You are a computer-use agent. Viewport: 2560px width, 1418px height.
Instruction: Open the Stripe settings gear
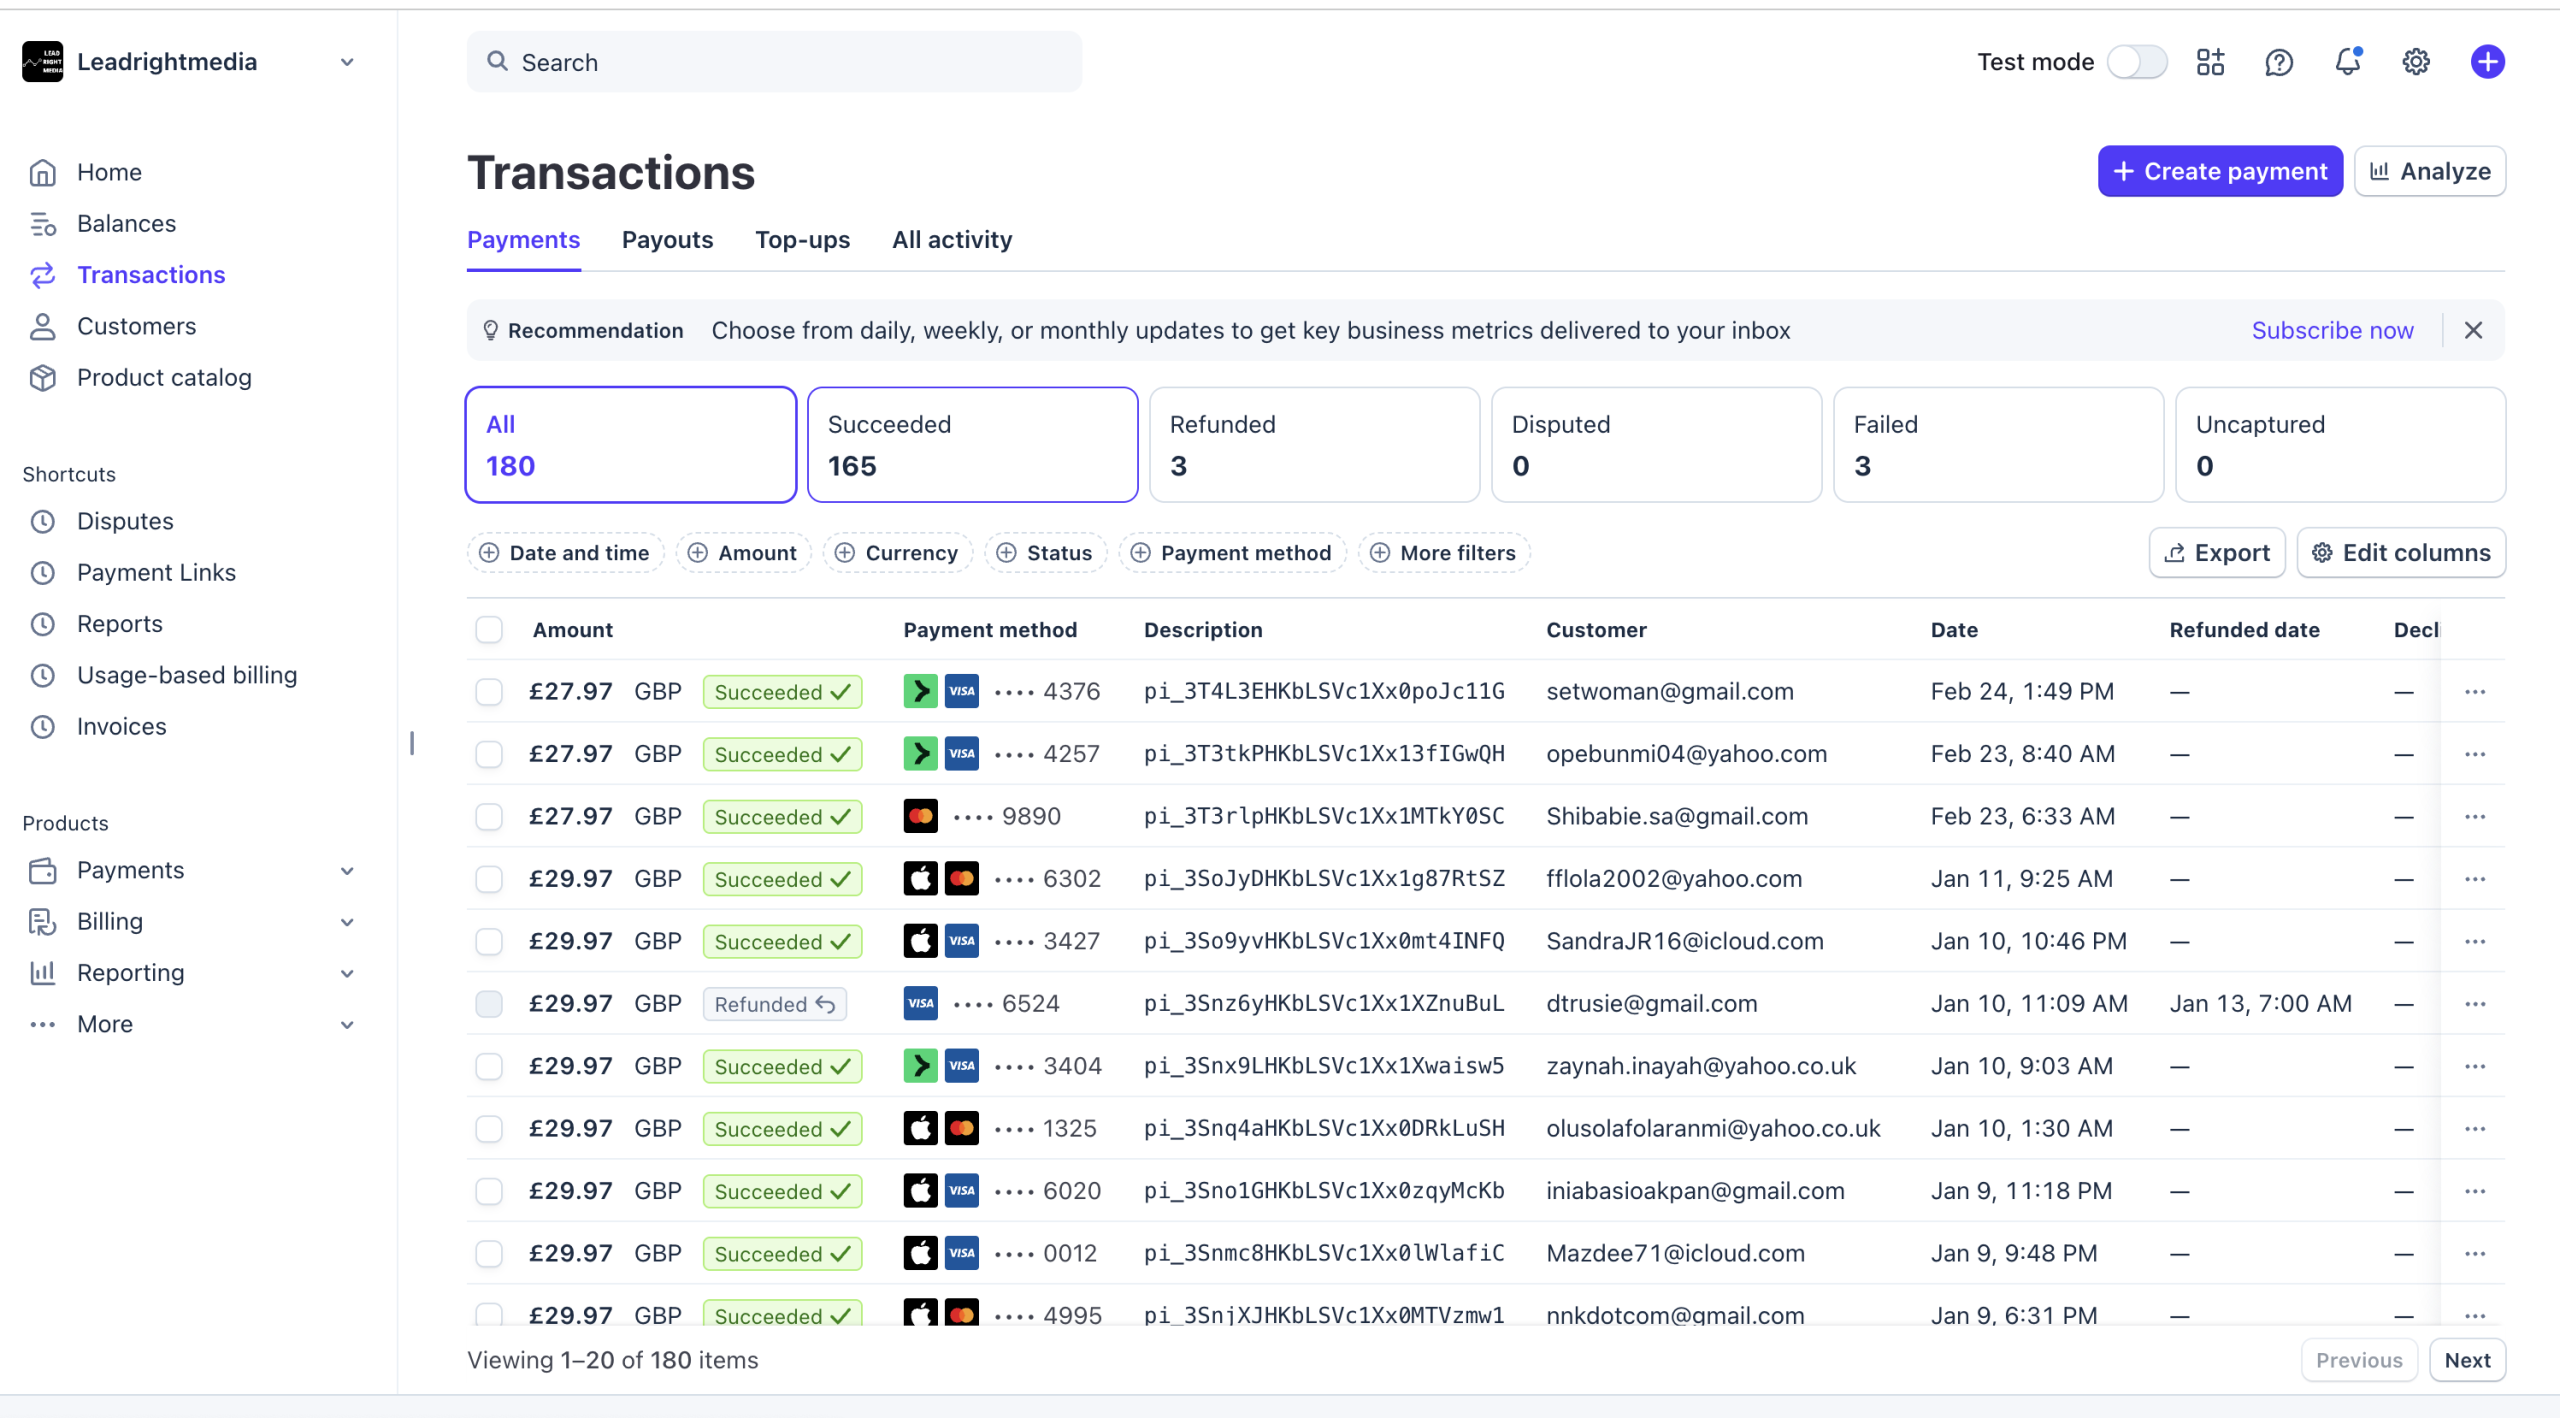point(2415,61)
